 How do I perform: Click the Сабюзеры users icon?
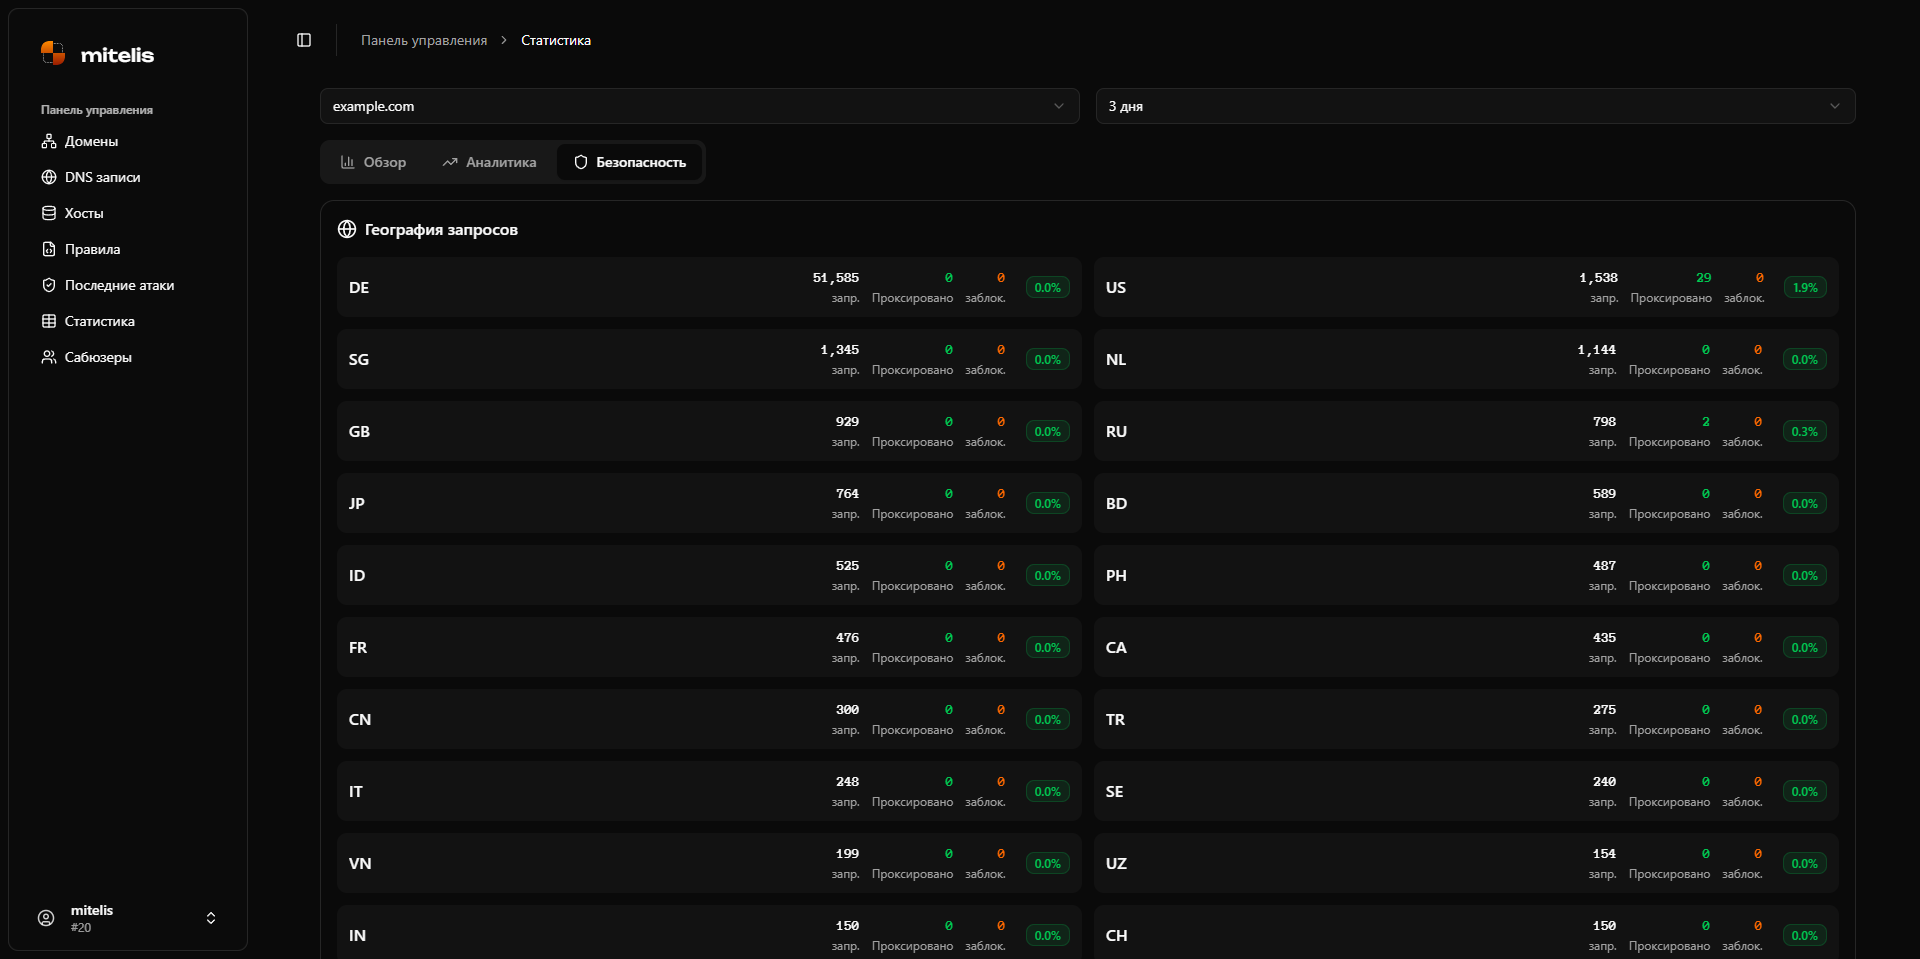(x=48, y=357)
